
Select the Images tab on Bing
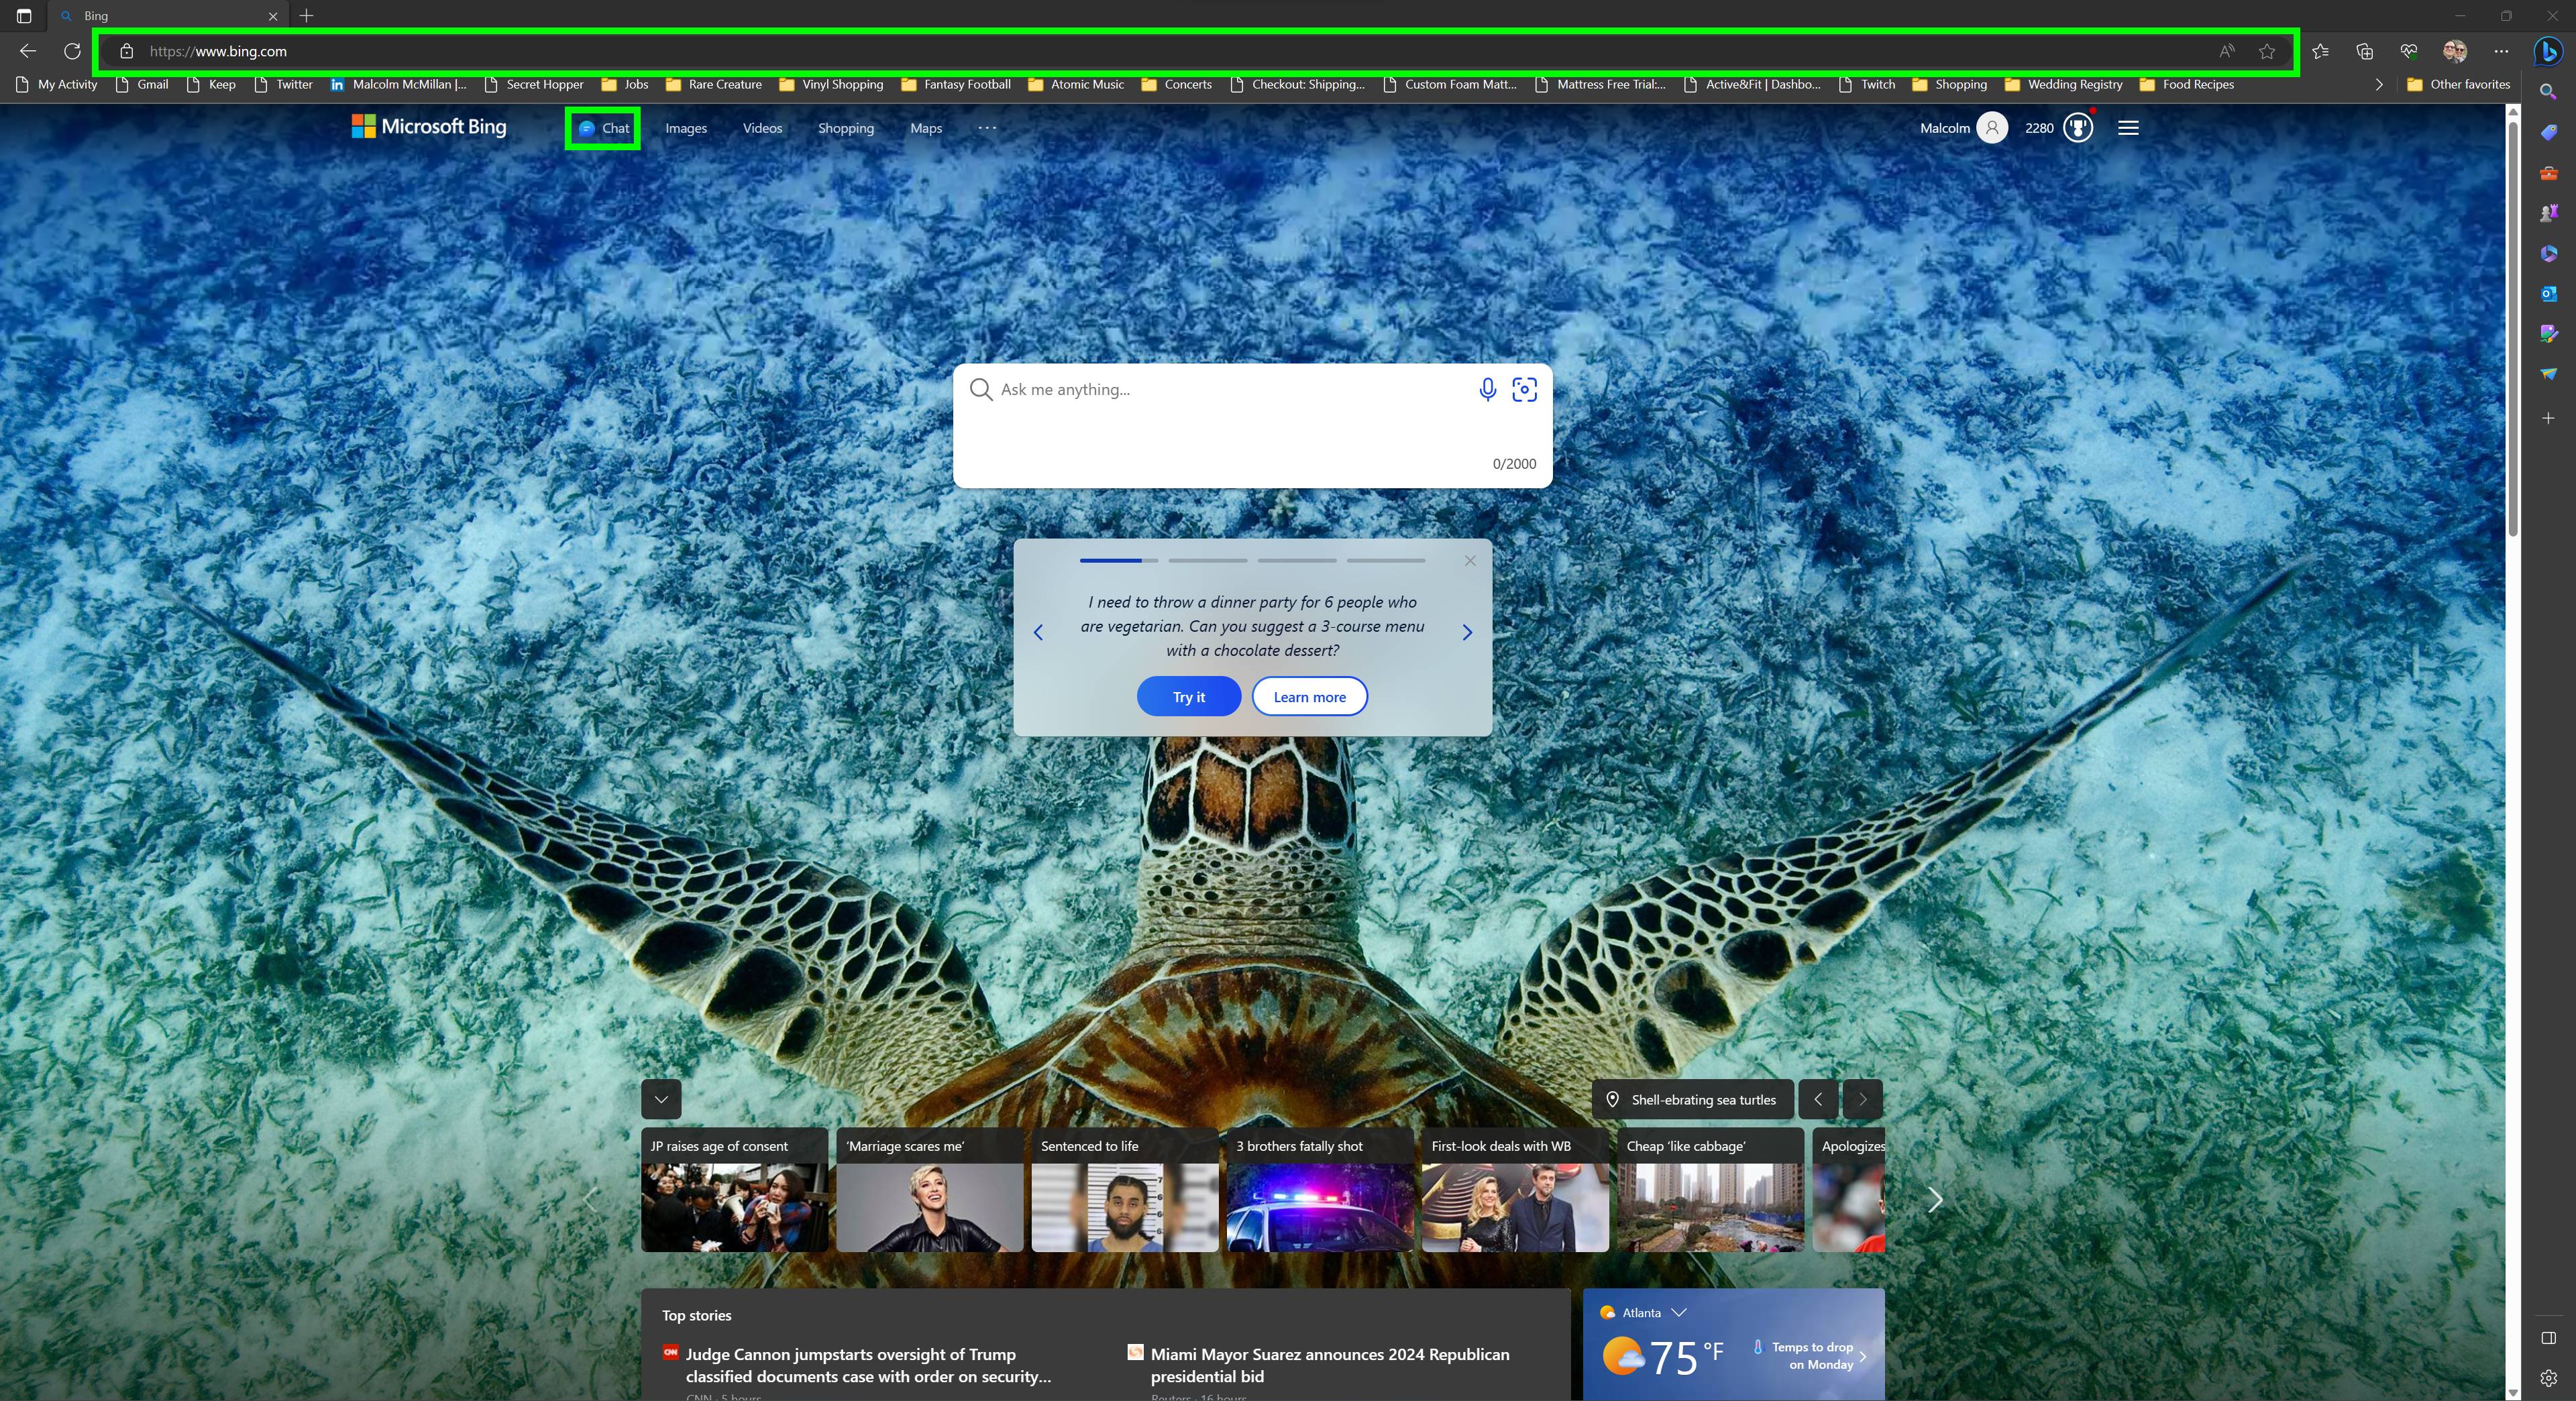coord(685,126)
